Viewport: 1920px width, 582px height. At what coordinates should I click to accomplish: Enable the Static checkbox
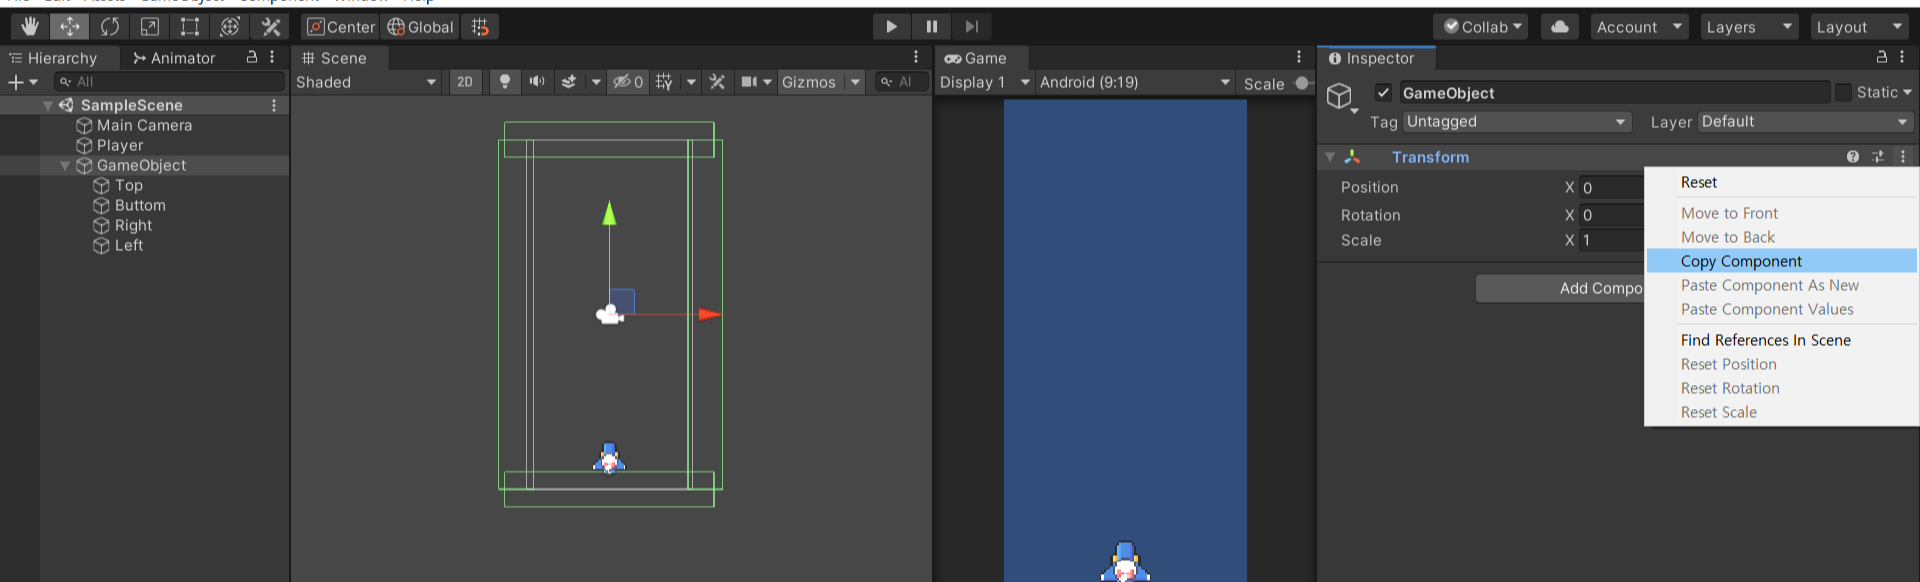point(1843,92)
